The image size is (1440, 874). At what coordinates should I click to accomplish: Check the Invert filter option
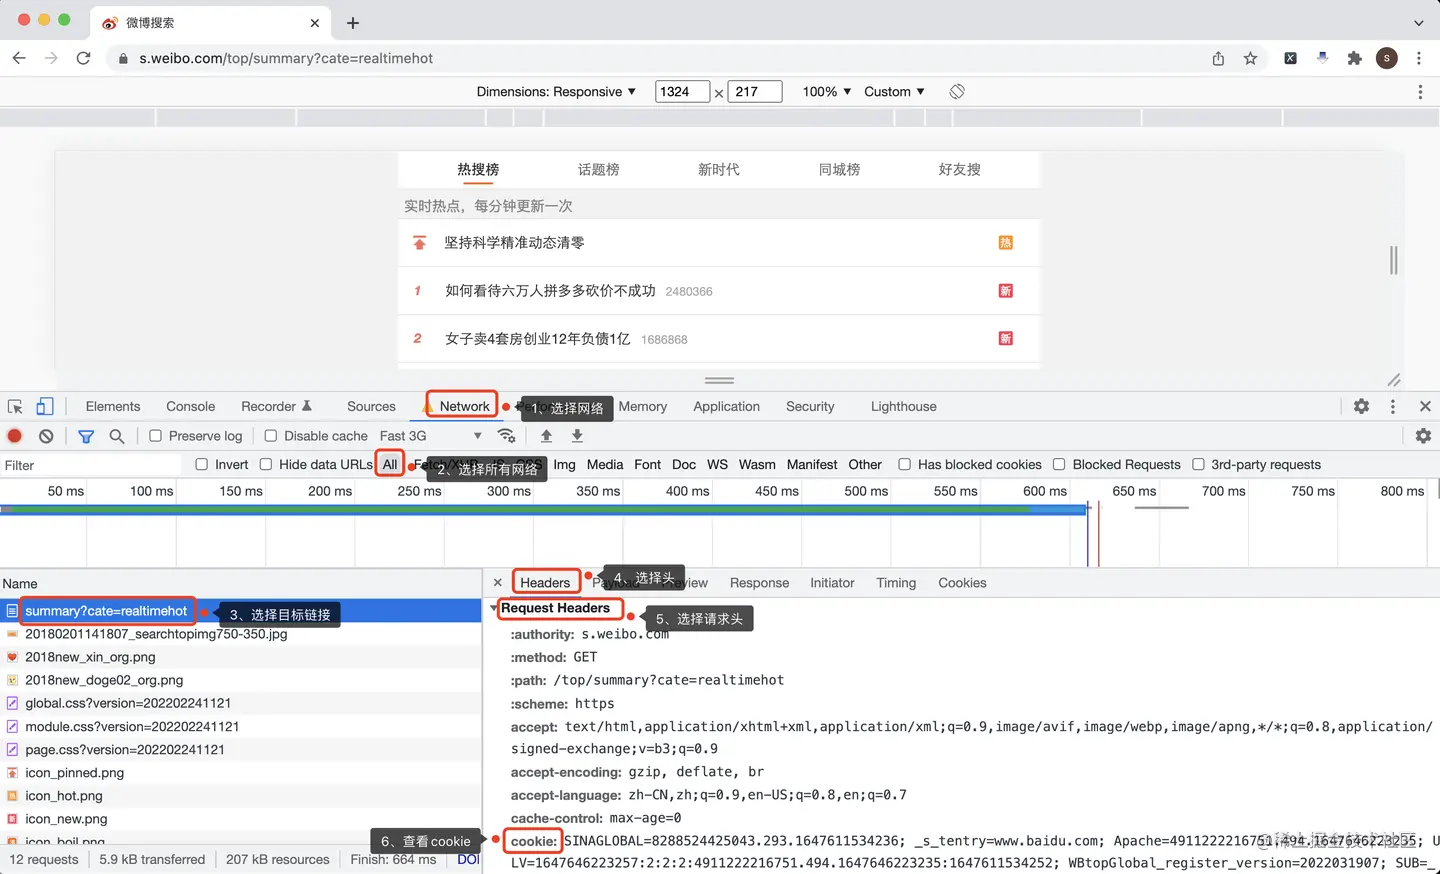click(201, 464)
